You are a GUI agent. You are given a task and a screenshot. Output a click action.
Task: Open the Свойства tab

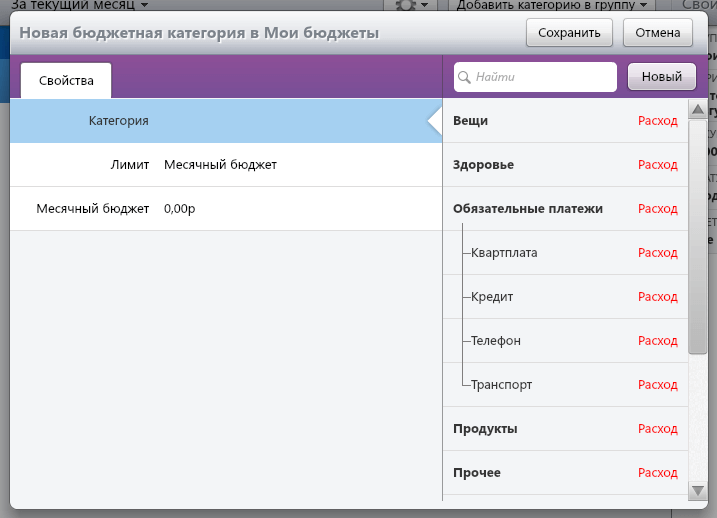[x=66, y=80]
